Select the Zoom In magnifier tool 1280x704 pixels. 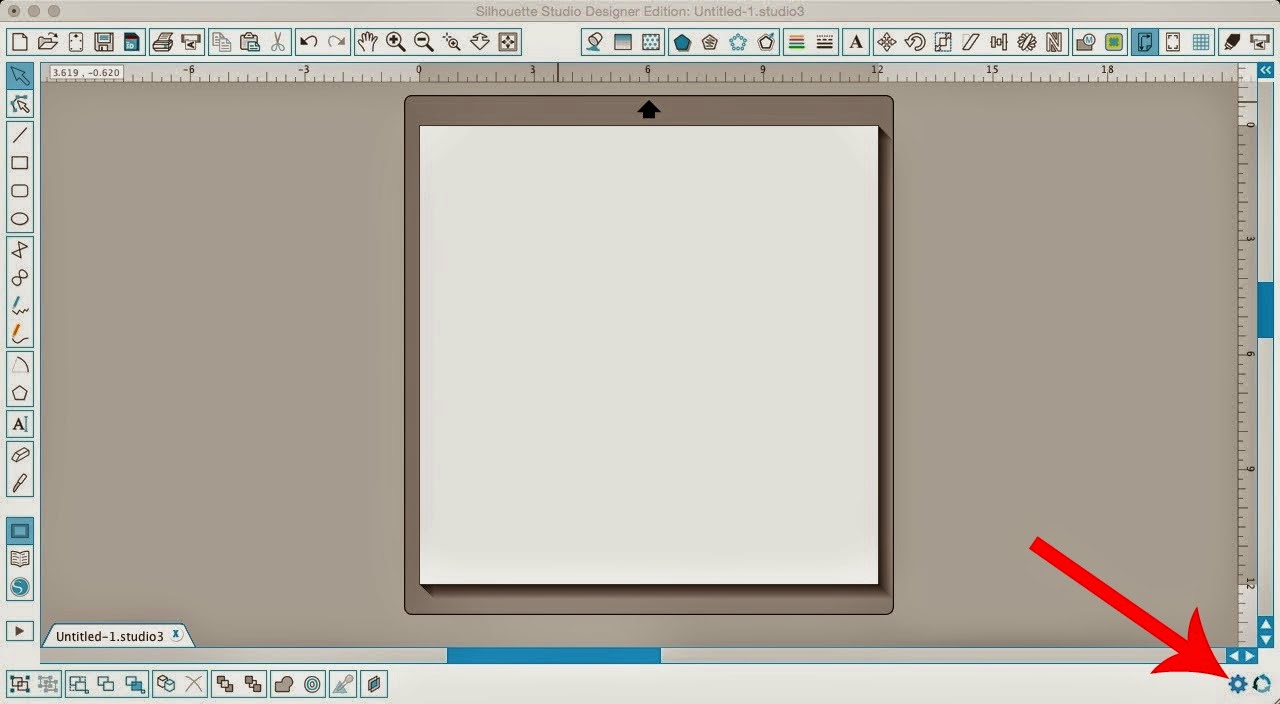pyautogui.click(x=395, y=41)
